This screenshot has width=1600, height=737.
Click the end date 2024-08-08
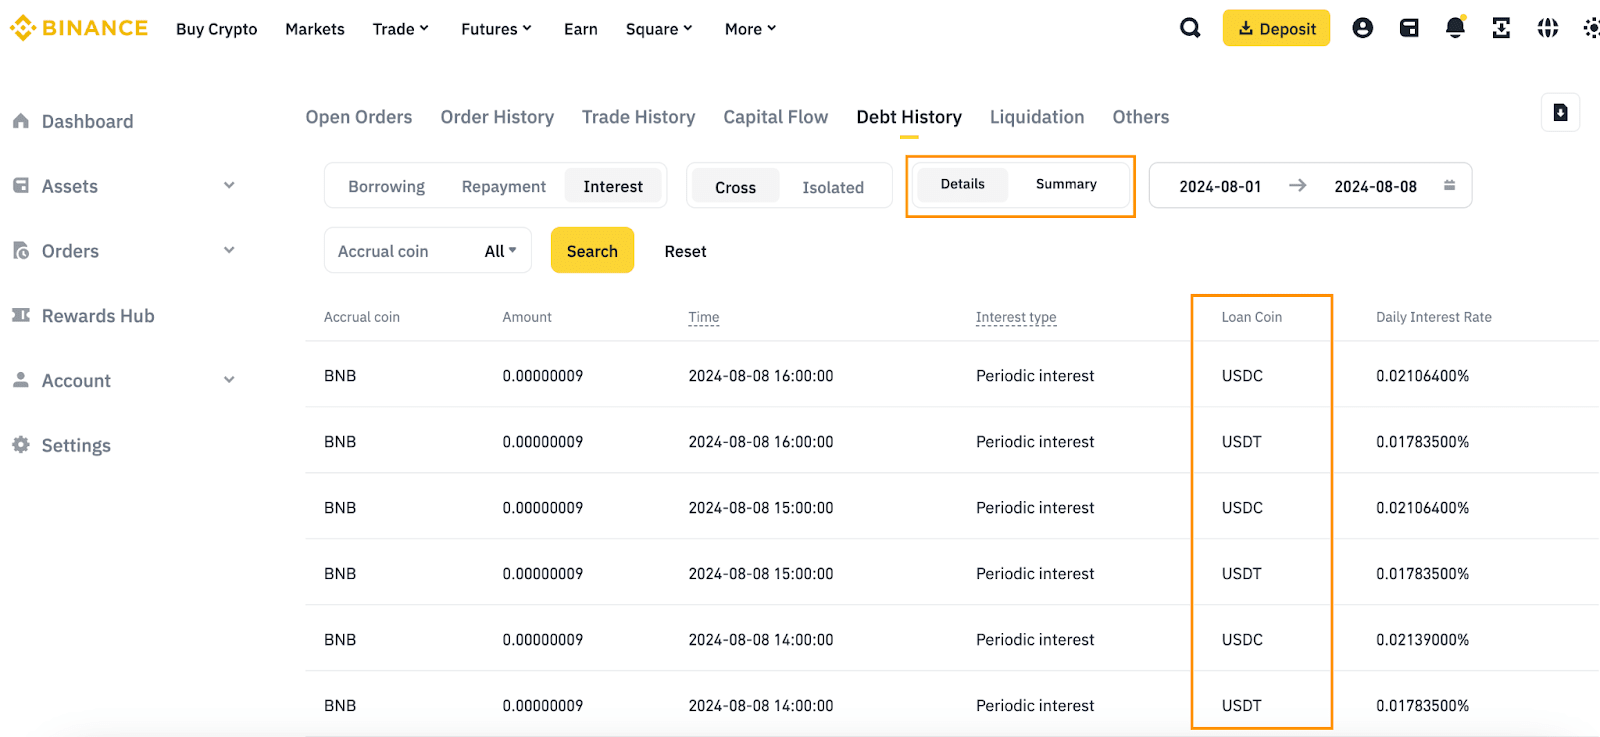point(1375,186)
